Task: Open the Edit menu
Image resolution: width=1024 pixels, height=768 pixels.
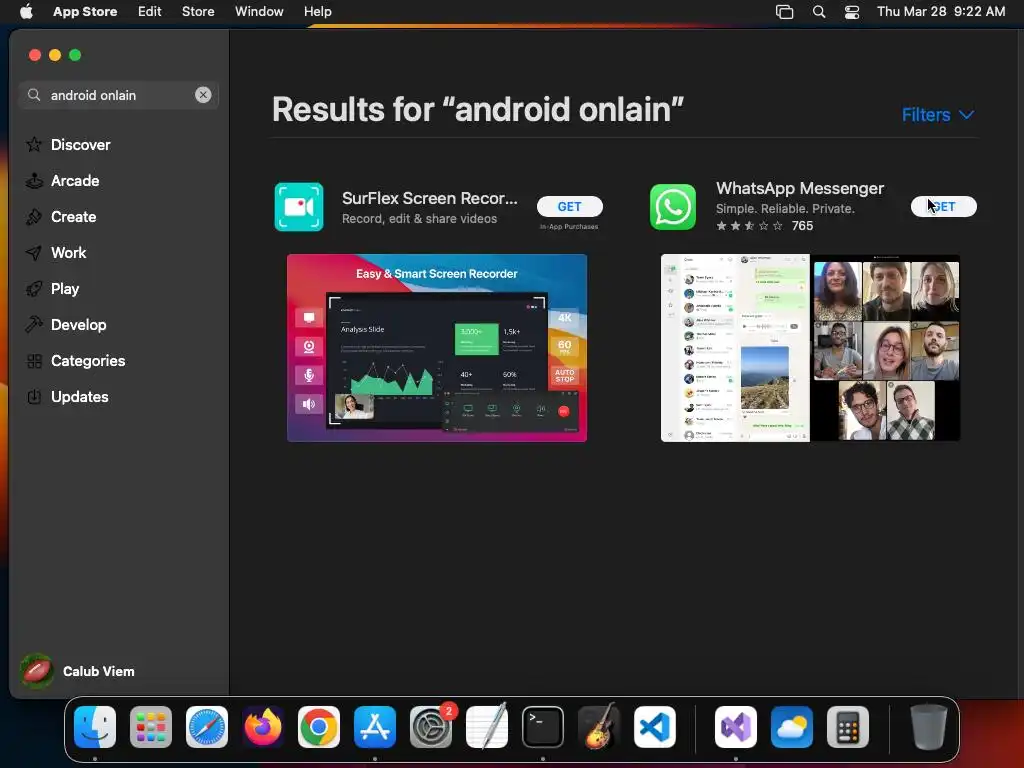Action: coord(150,11)
